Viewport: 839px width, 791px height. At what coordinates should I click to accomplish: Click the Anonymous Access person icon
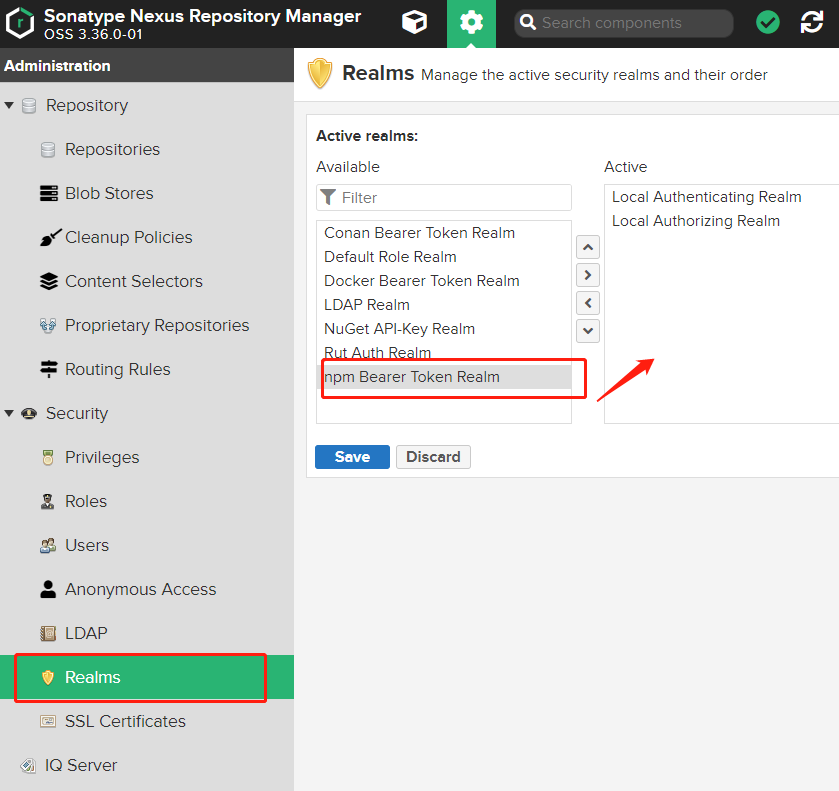[x=48, y=589]
